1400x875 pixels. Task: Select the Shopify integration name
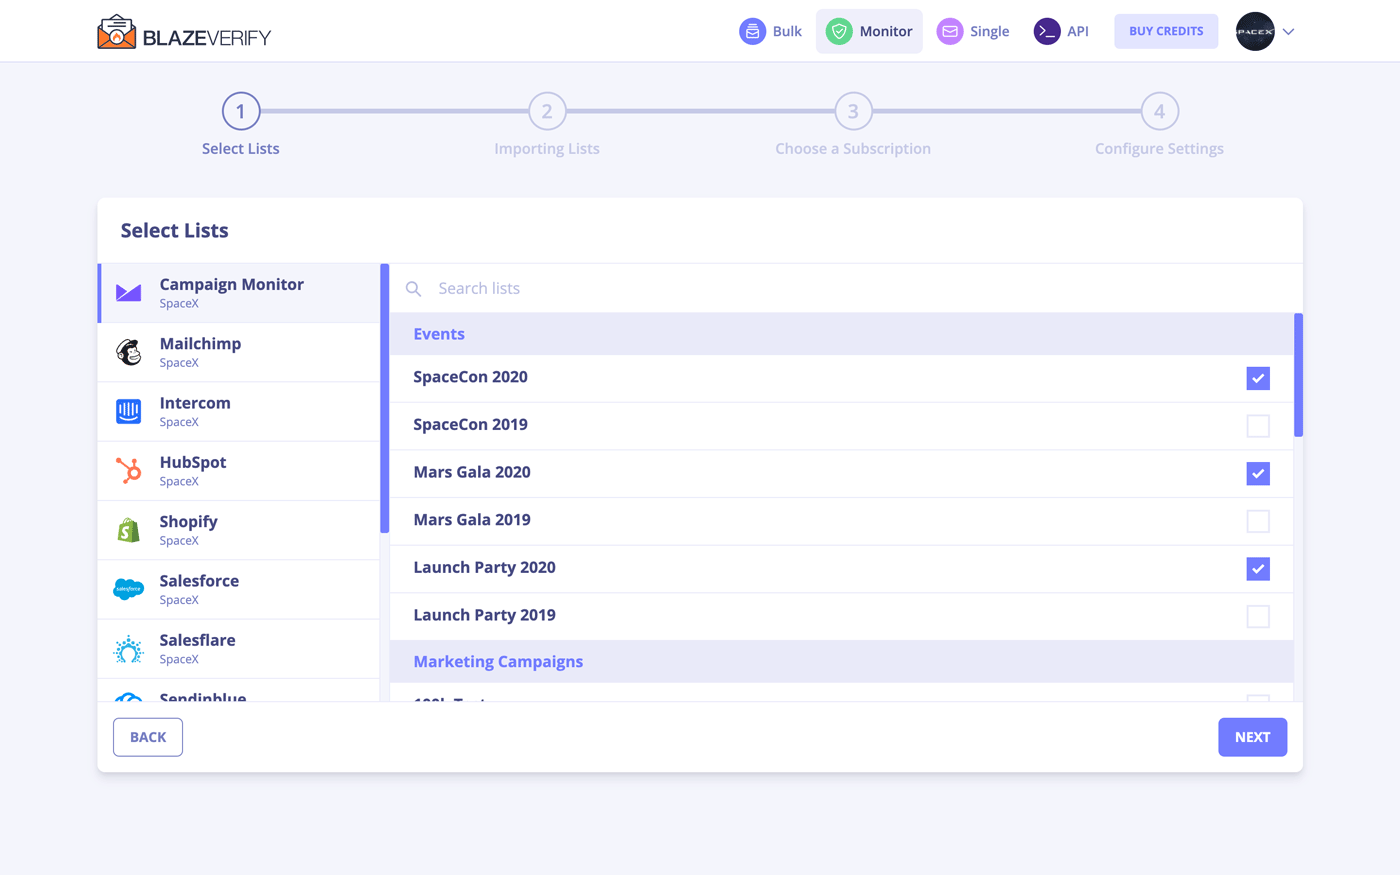pos(188,521)
